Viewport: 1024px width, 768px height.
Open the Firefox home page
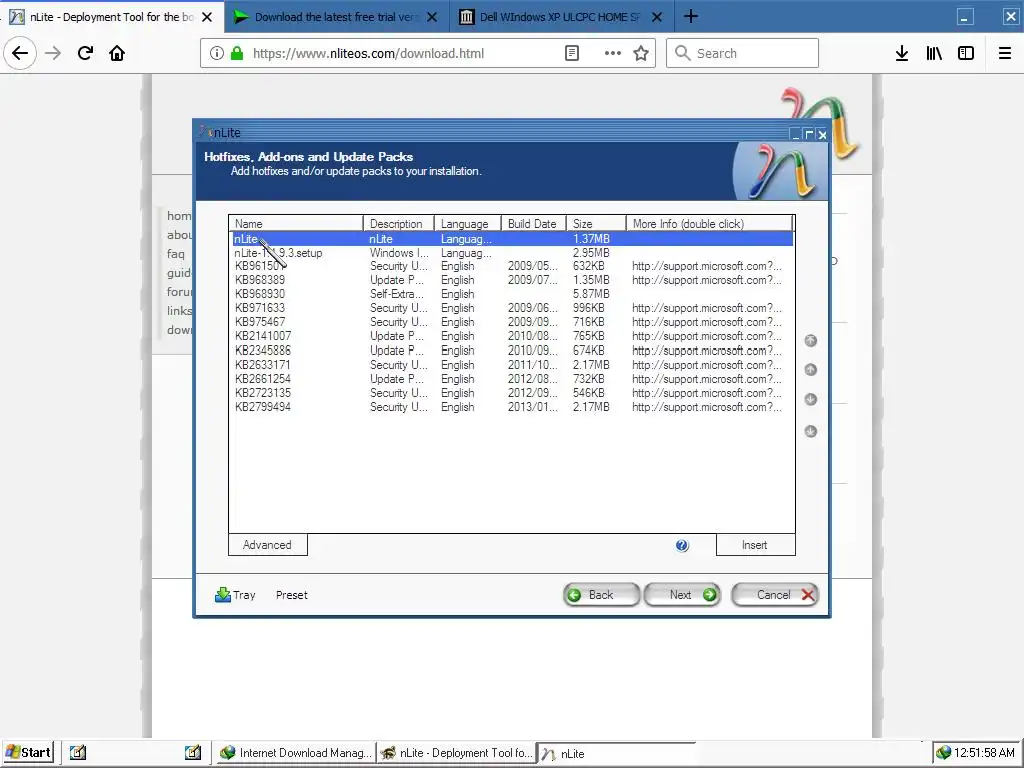tap(117, 54)
